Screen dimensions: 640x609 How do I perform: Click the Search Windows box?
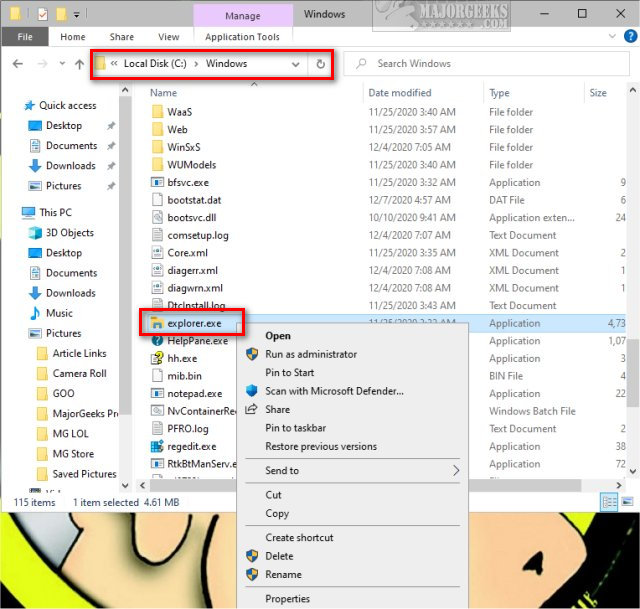[487, 64]
